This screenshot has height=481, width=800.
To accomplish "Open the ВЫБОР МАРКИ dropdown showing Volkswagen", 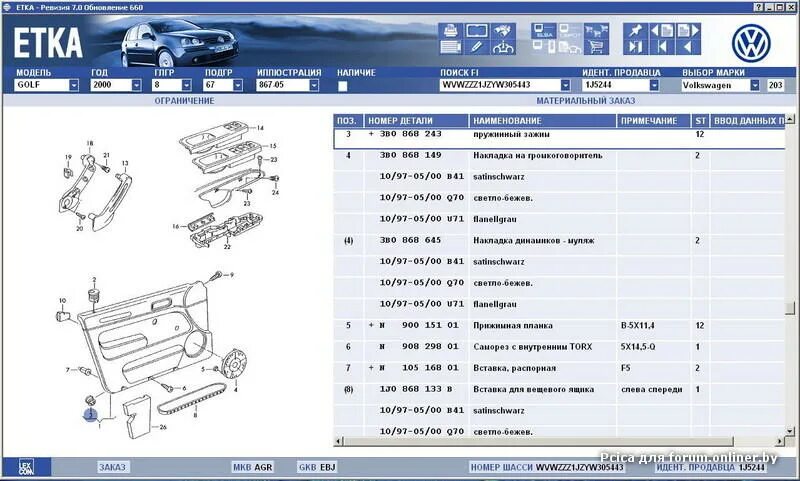I will click(x=755, y=85).
